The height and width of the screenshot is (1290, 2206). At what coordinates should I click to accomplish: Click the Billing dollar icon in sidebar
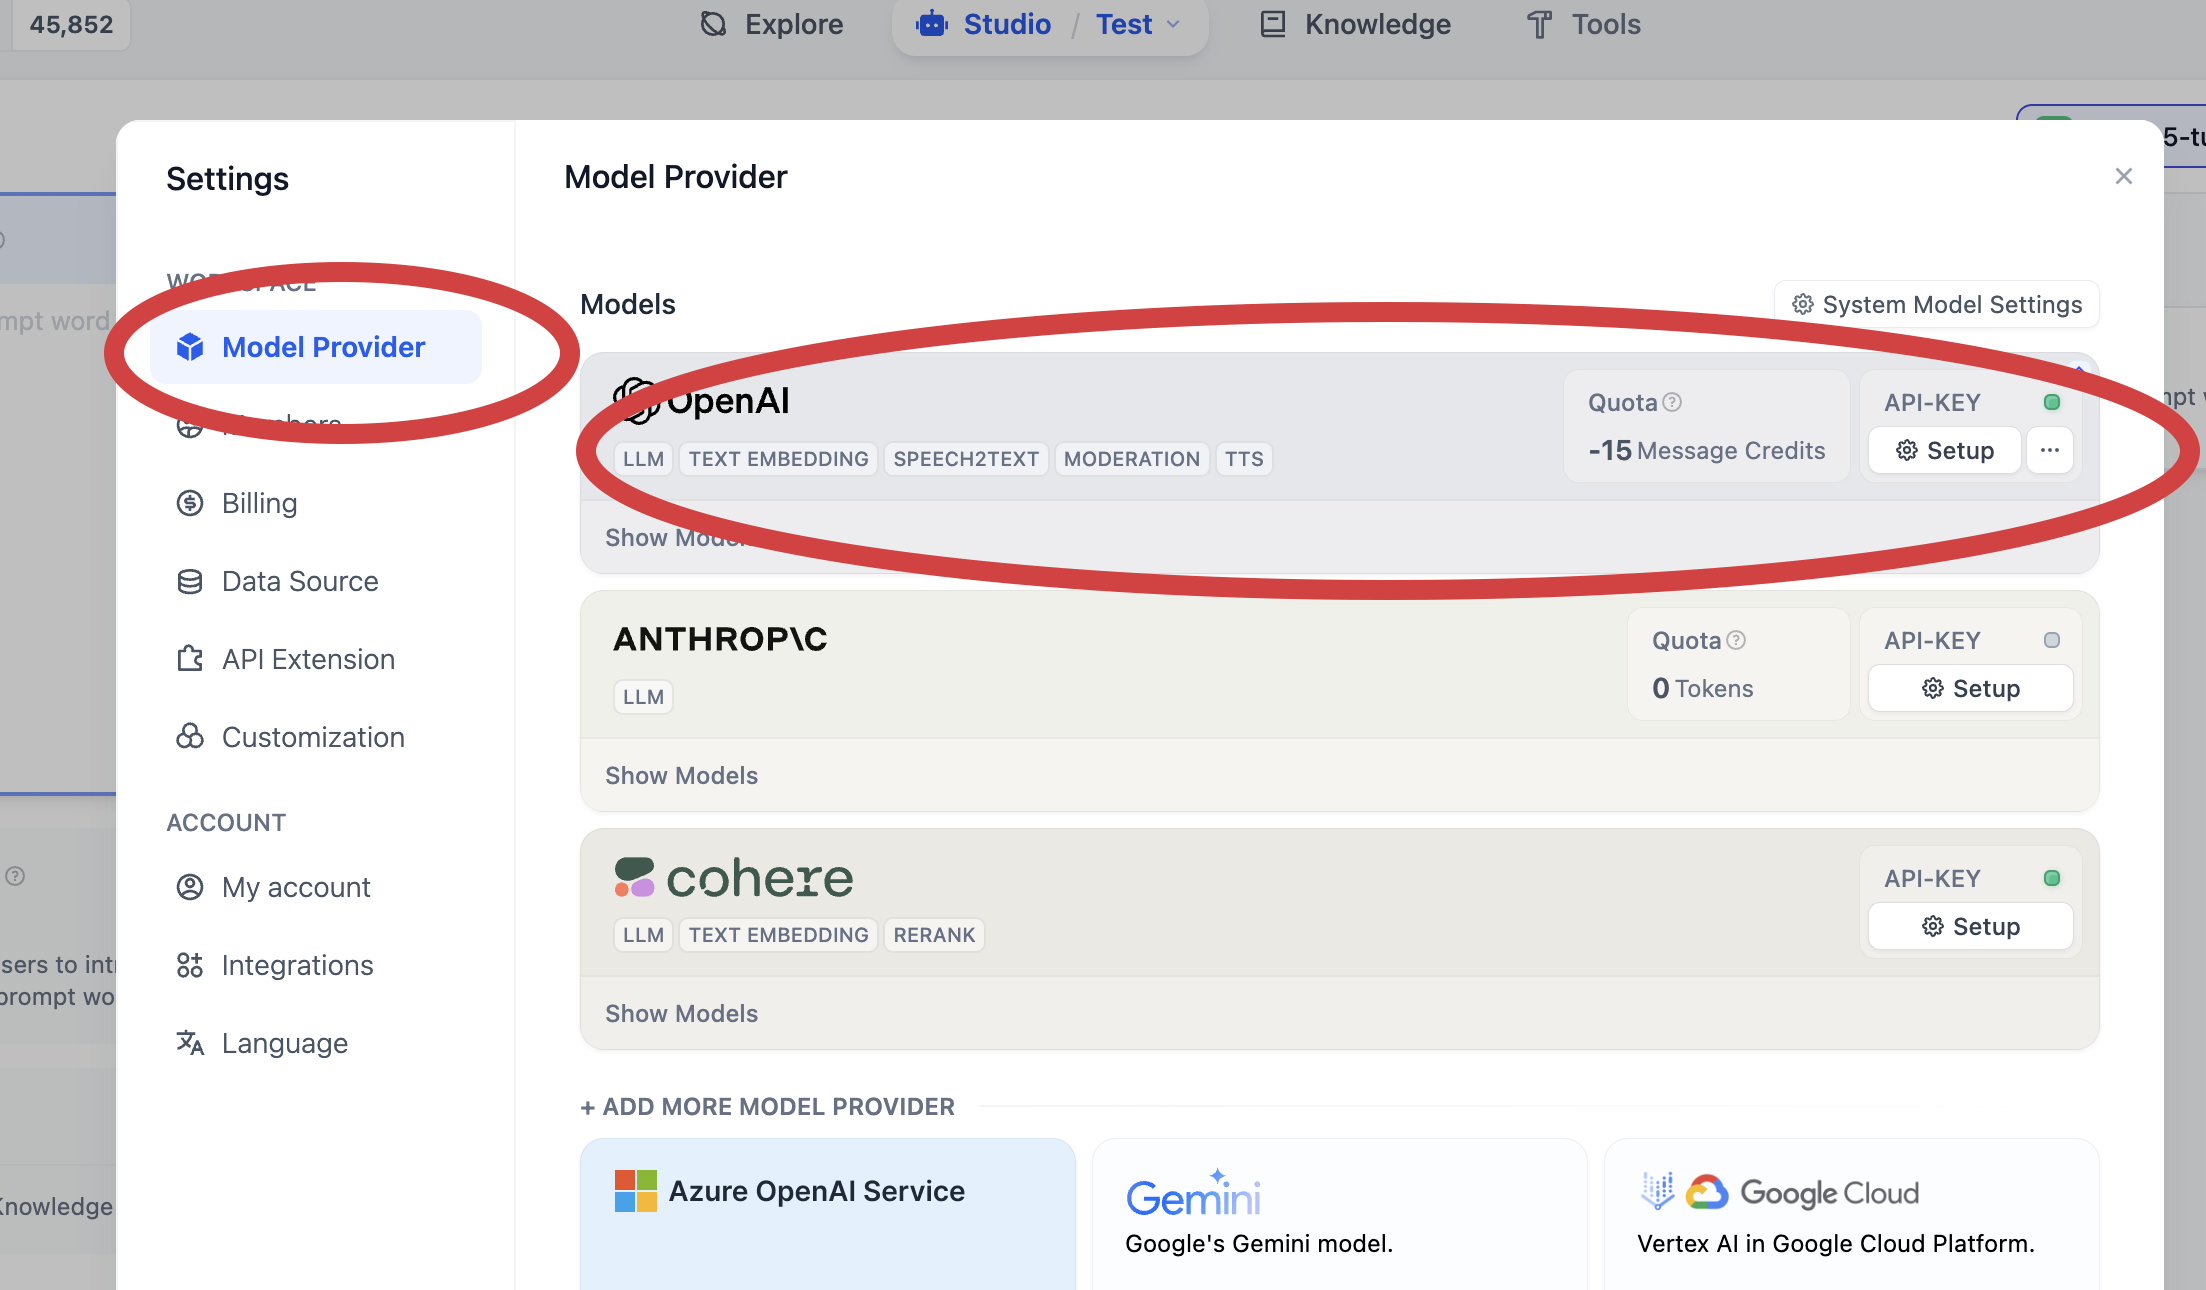pos(190,503)
